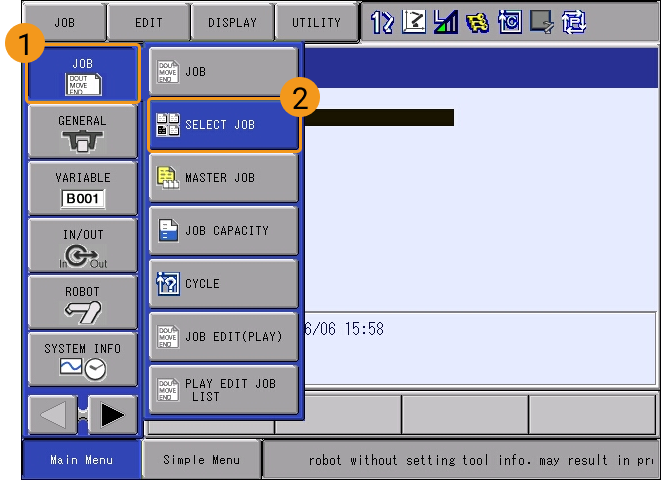Click the page switch status icon
Viewport: 661px width, 480px height.
(x=574, y=22)
